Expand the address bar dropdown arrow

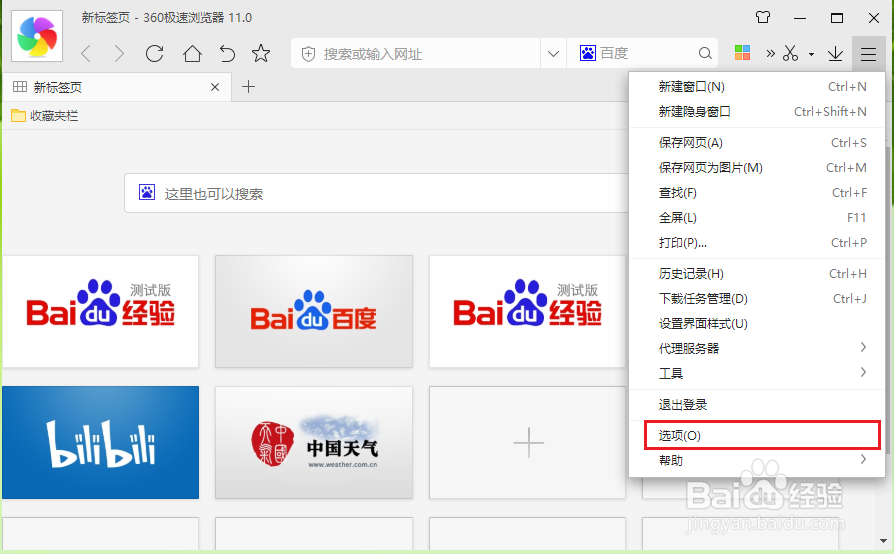point(553,54)
